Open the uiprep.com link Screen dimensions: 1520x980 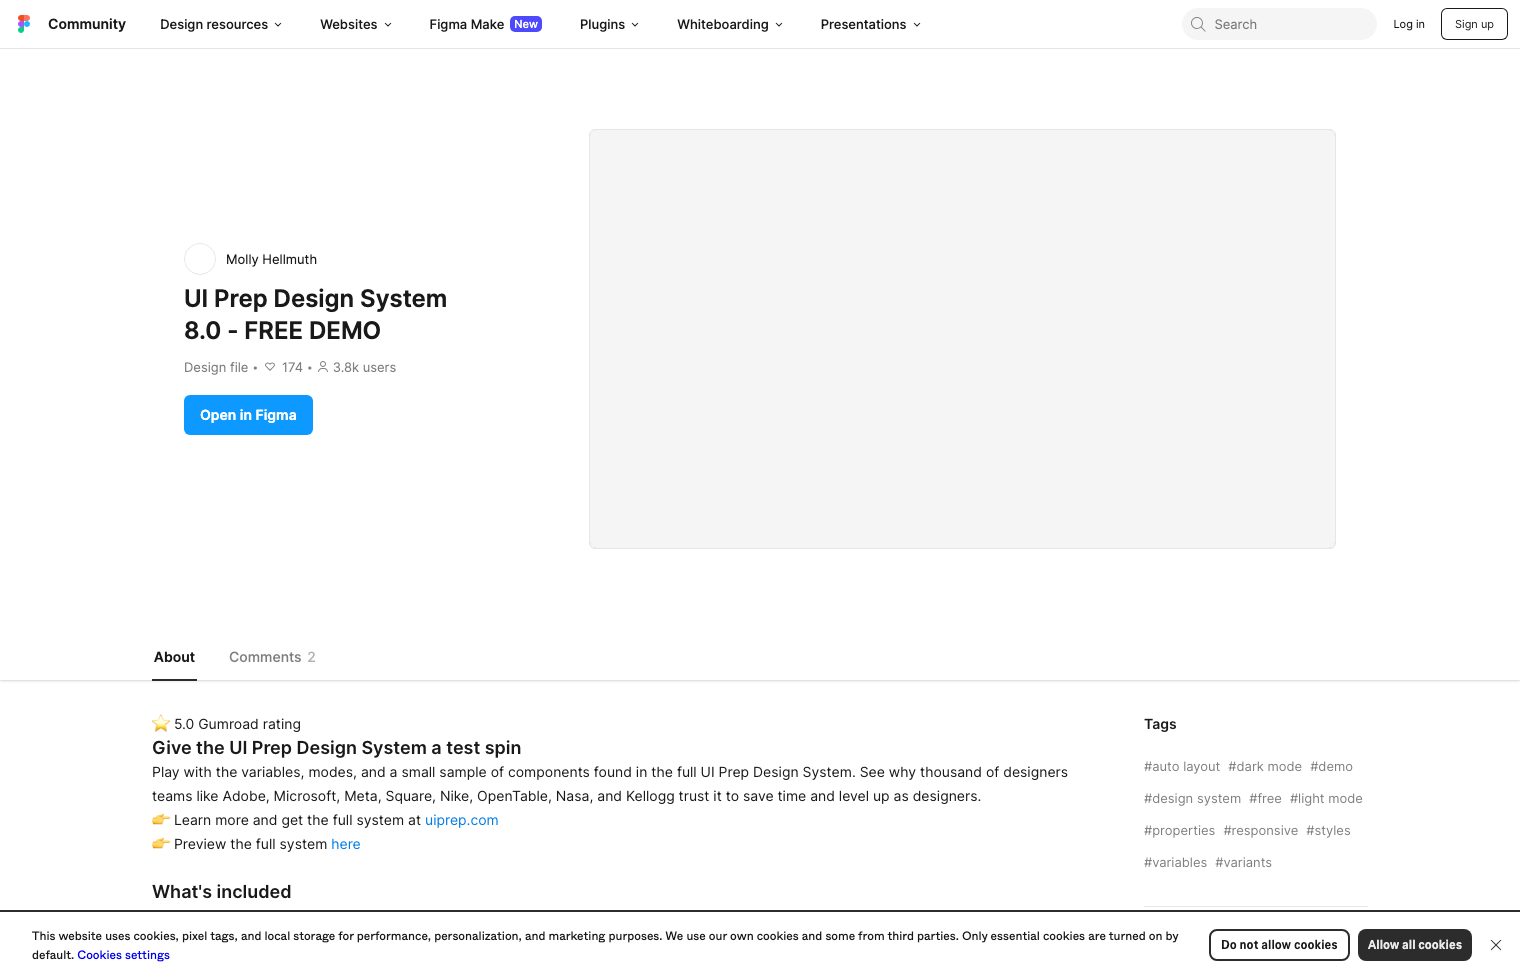(x=461, y=820)
